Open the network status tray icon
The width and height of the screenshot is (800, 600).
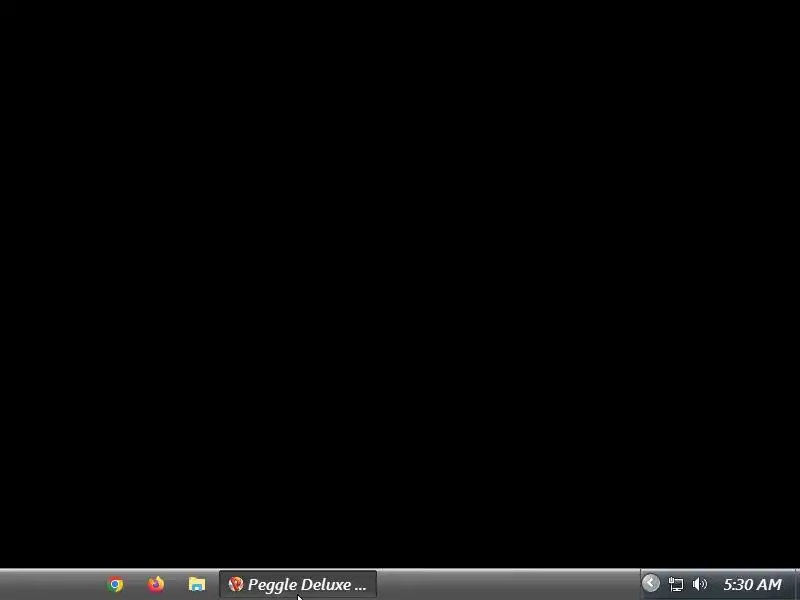click(x=676, y=584)
